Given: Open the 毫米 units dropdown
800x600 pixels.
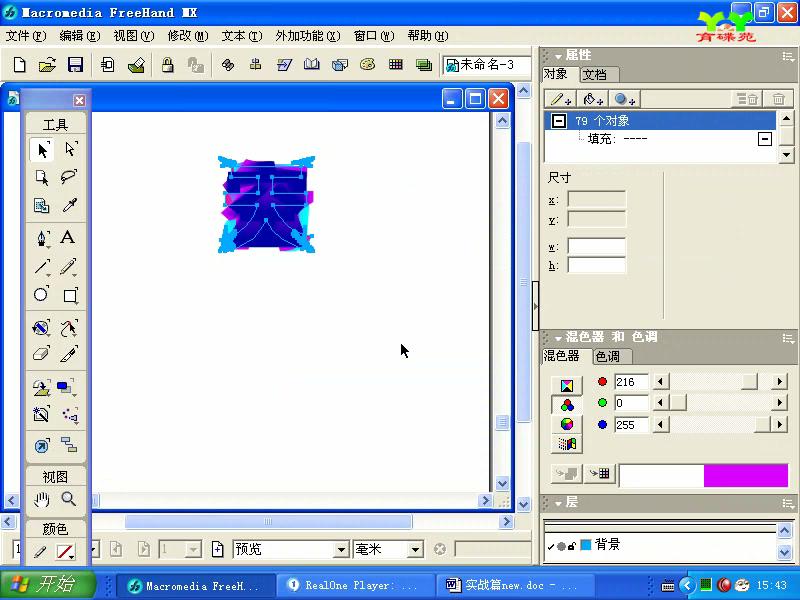Looking at the screenshot, I should point(415,549).
